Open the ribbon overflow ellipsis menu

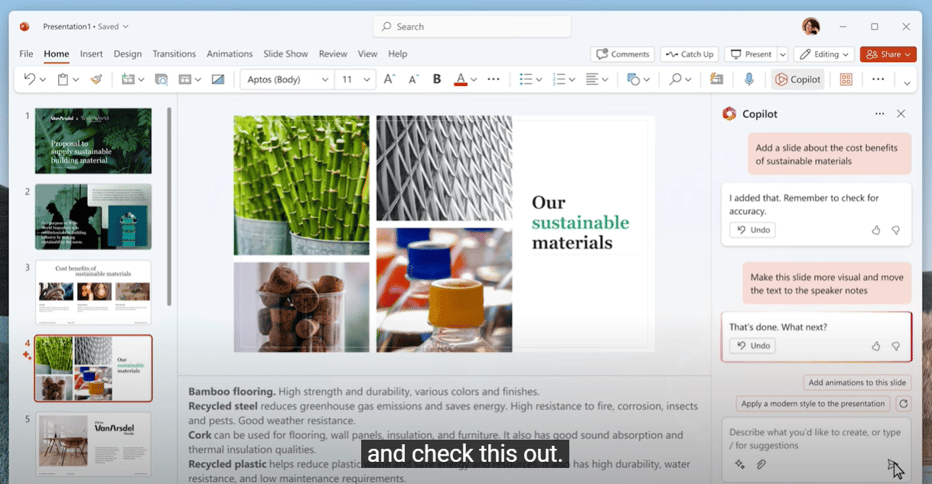(878, 79)
